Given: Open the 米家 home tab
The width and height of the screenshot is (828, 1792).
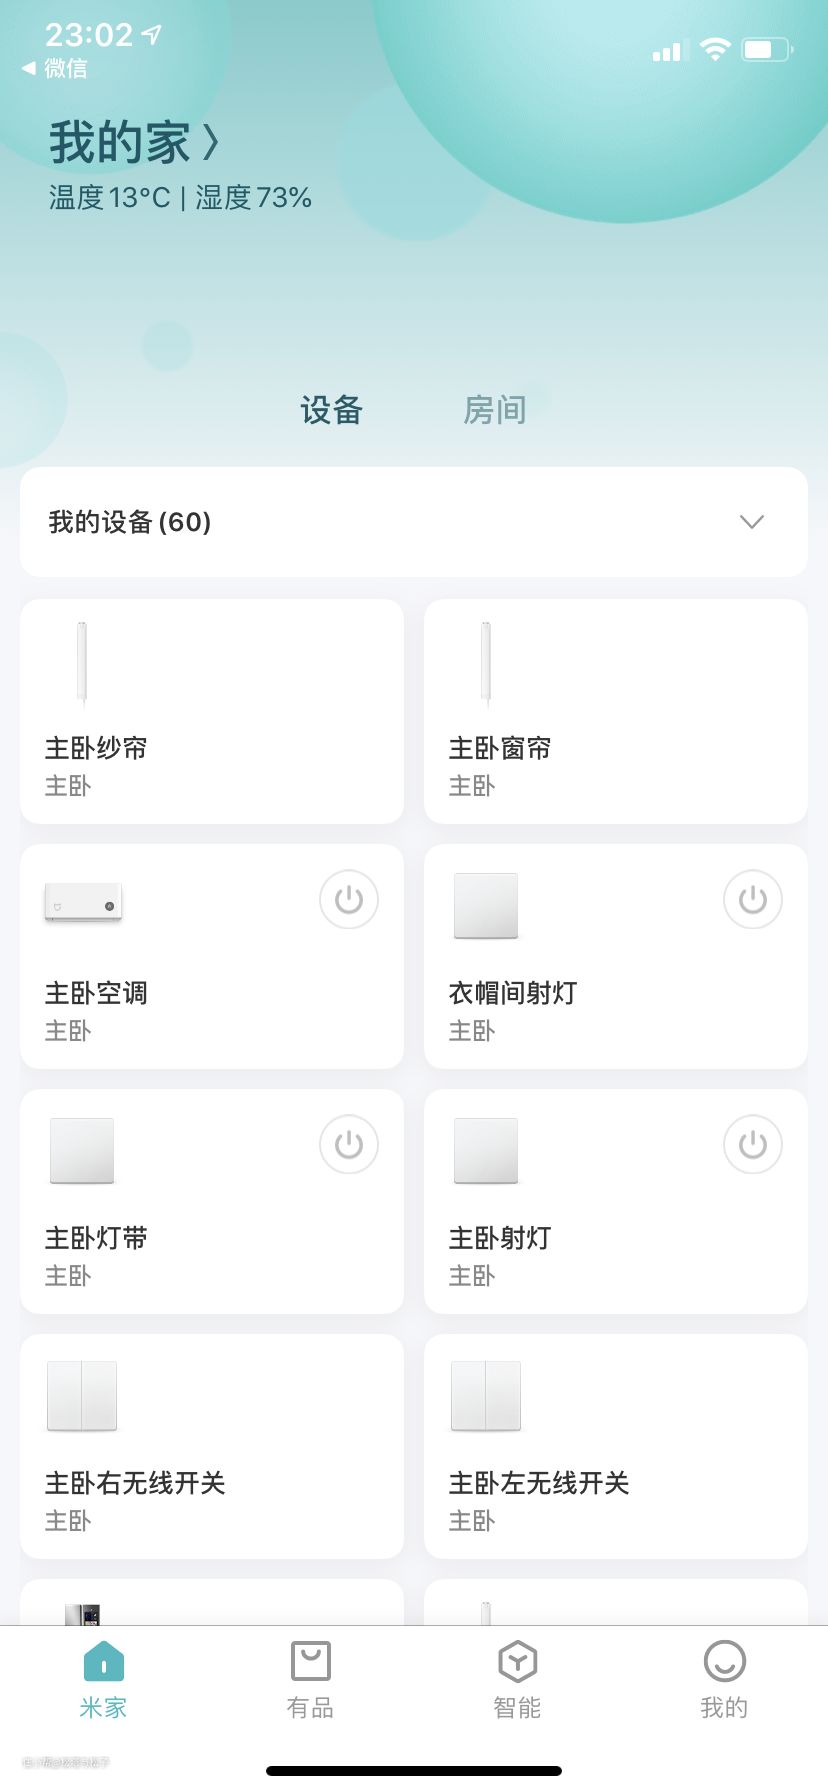Looking at the screenshot, I should (x=104, y=1679).
